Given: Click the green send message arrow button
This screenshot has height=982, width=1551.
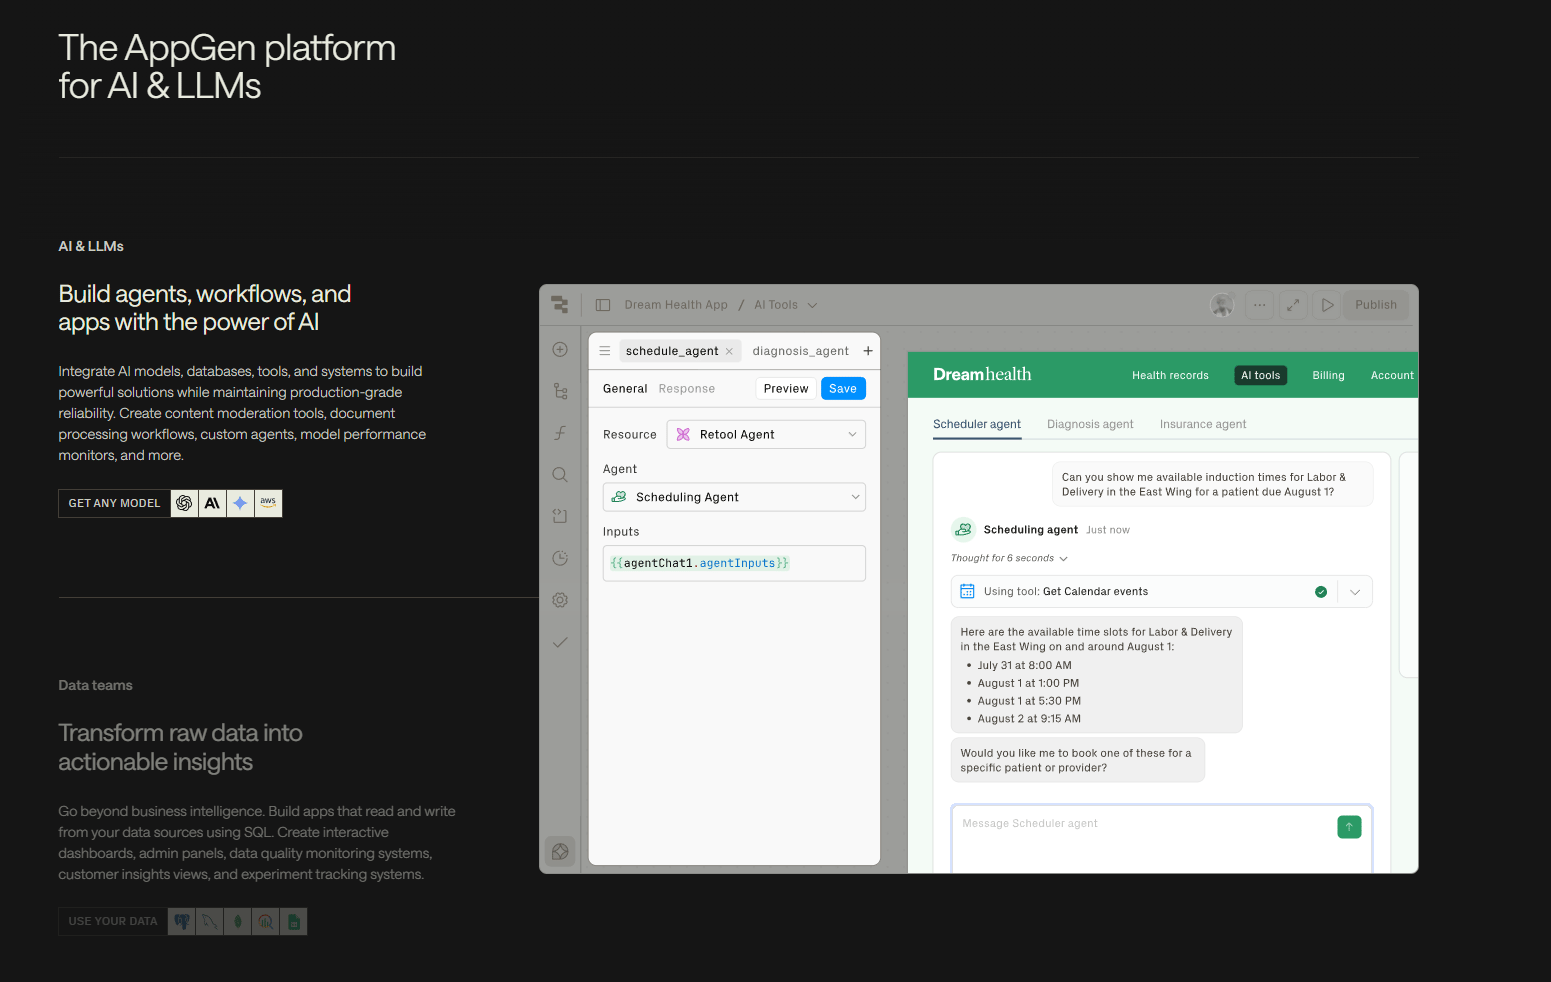Looking at the screenshot, I should (x=1349, y=827).
